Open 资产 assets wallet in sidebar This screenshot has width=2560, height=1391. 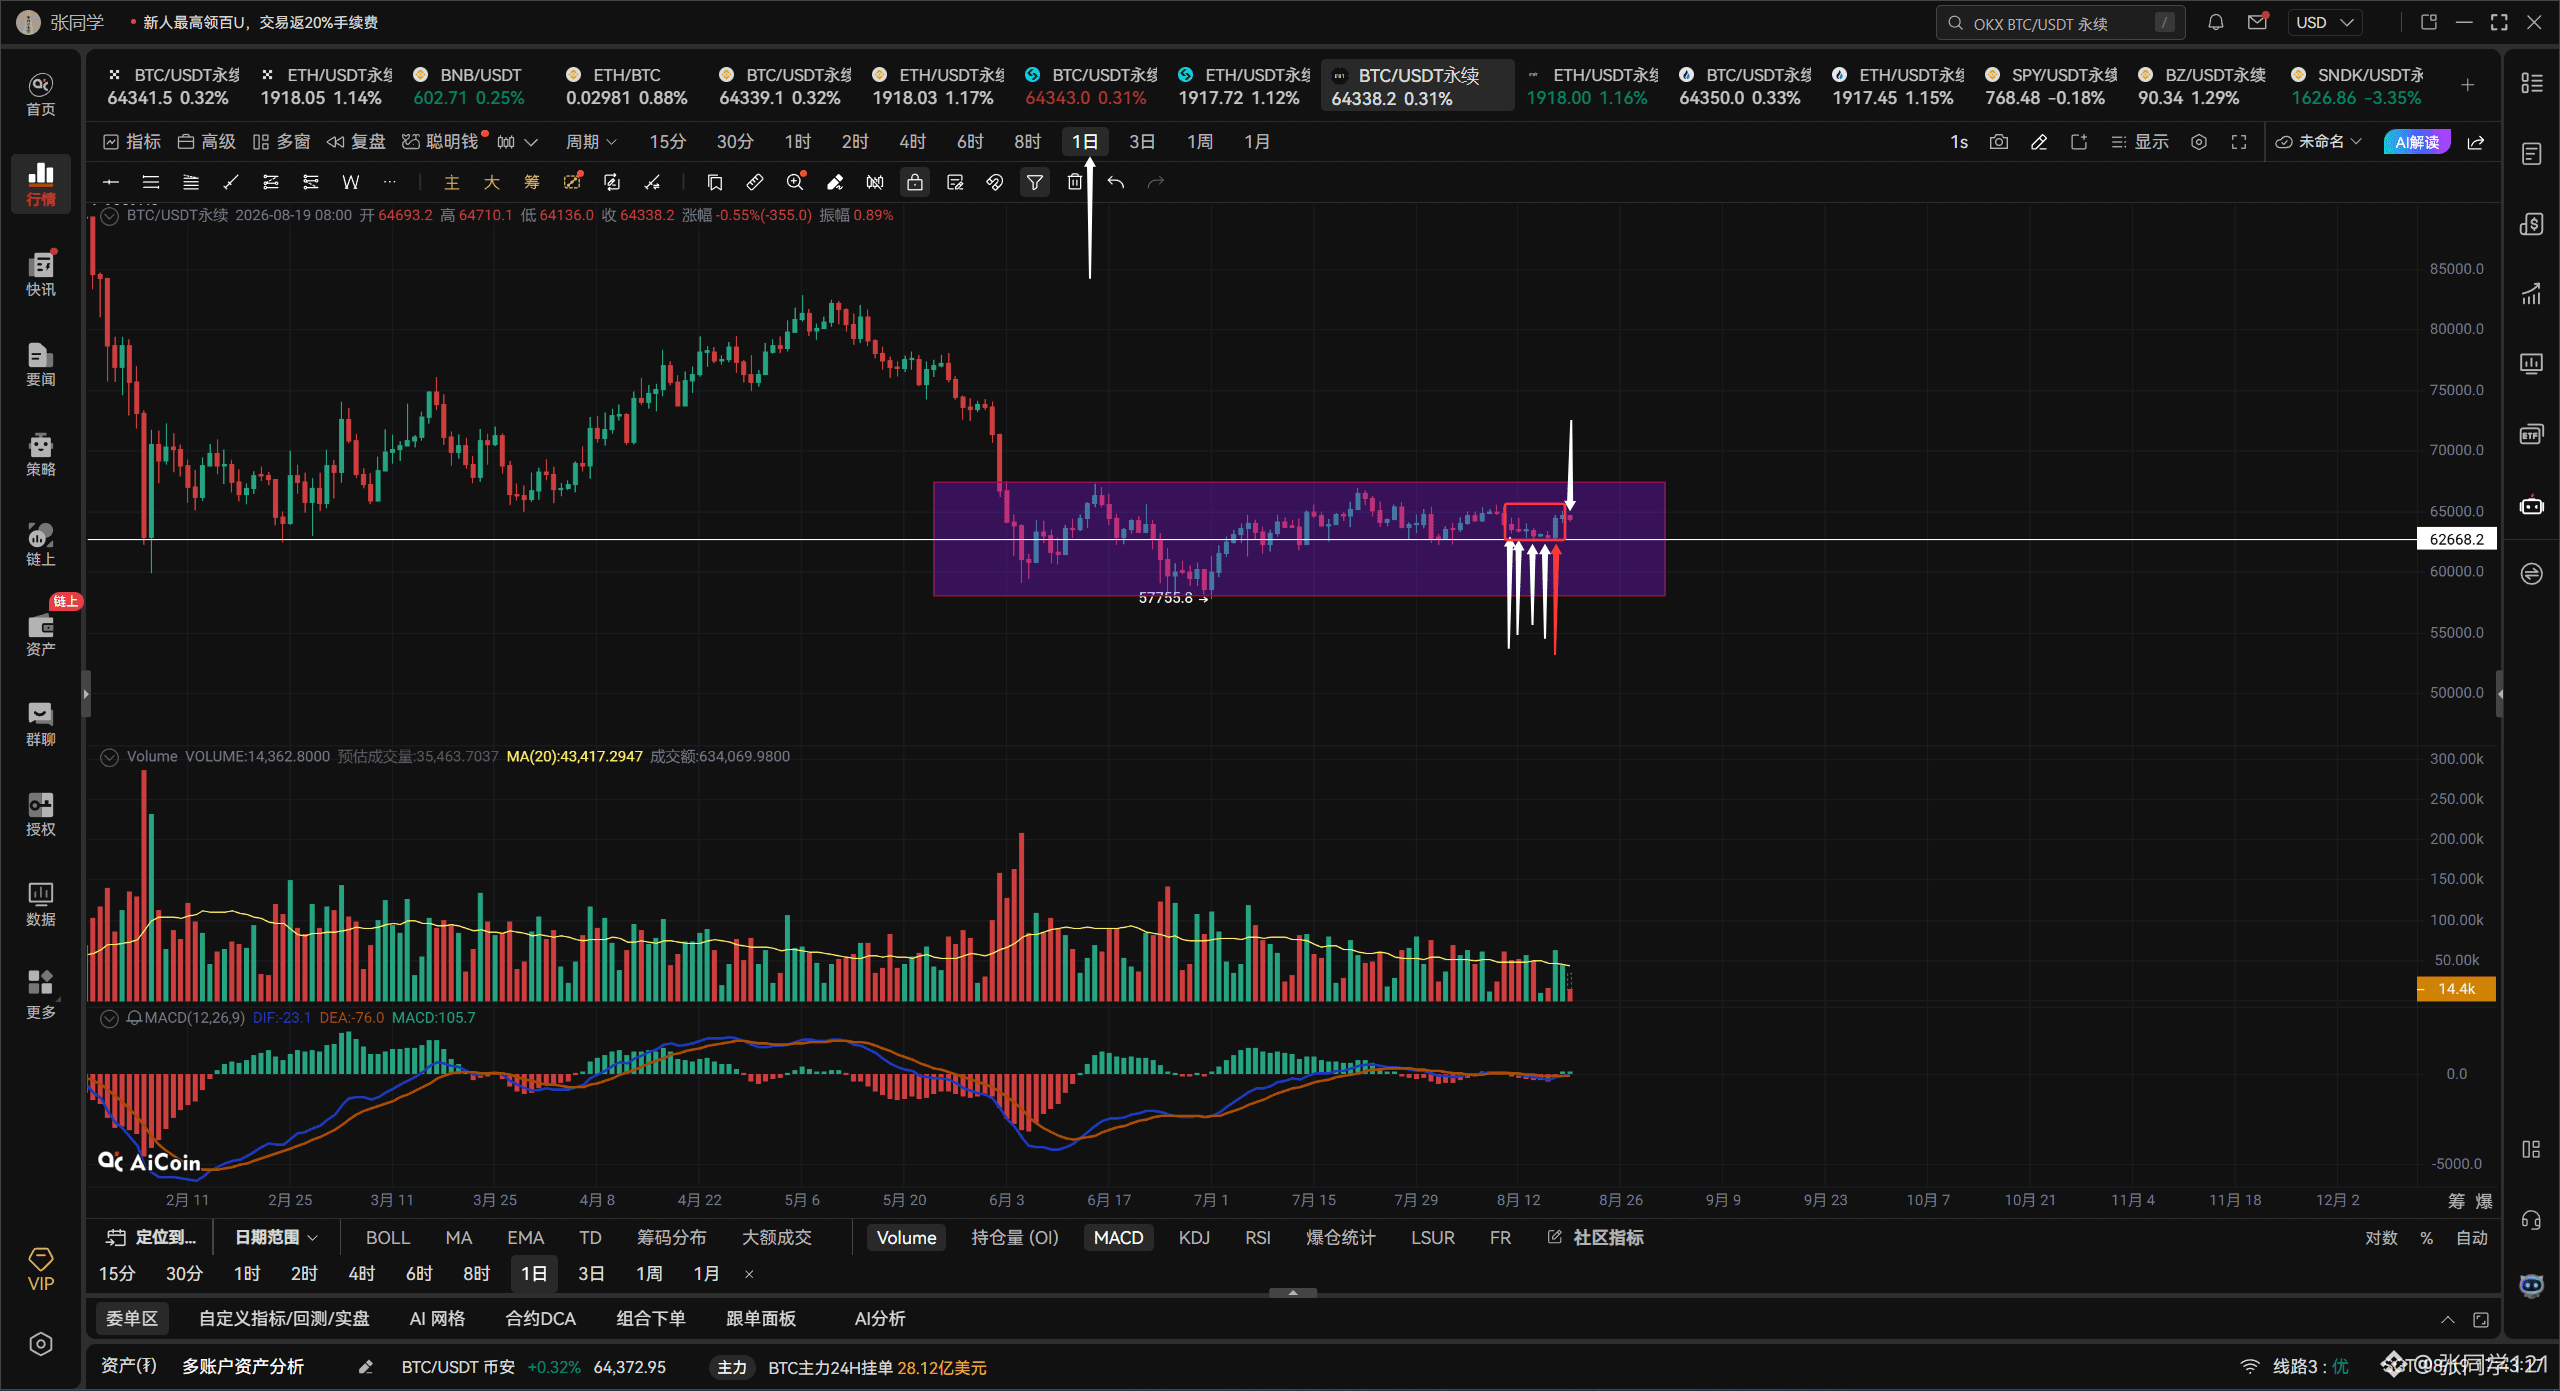click(41, 634)
